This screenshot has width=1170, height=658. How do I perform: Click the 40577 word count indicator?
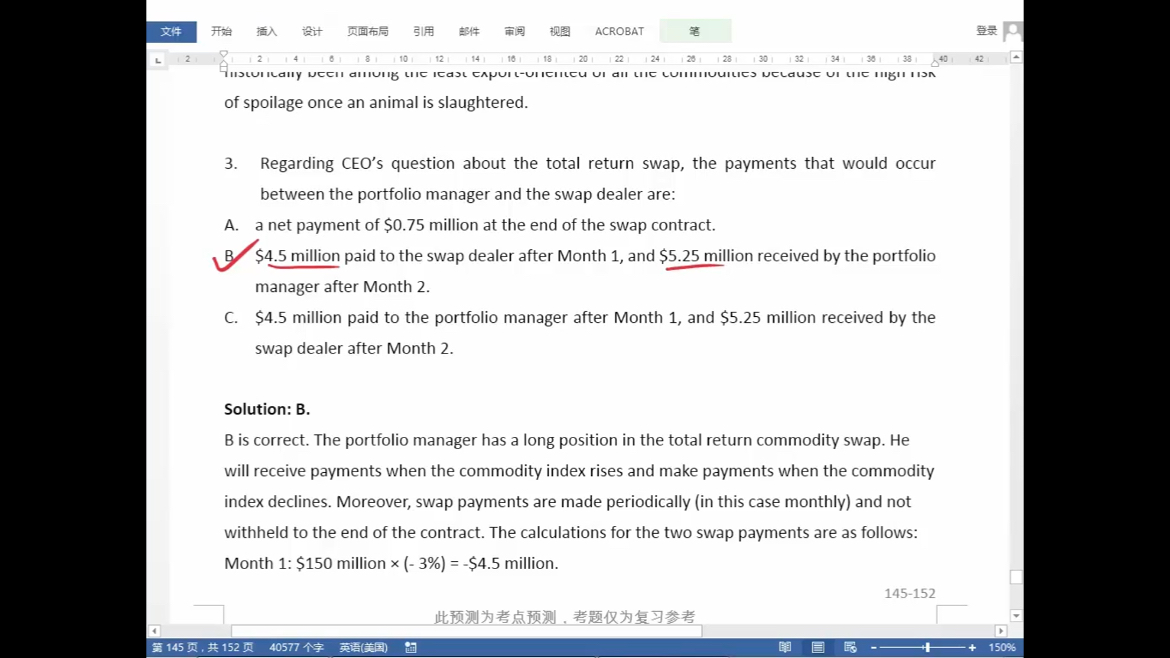click(x=296, y=648)
